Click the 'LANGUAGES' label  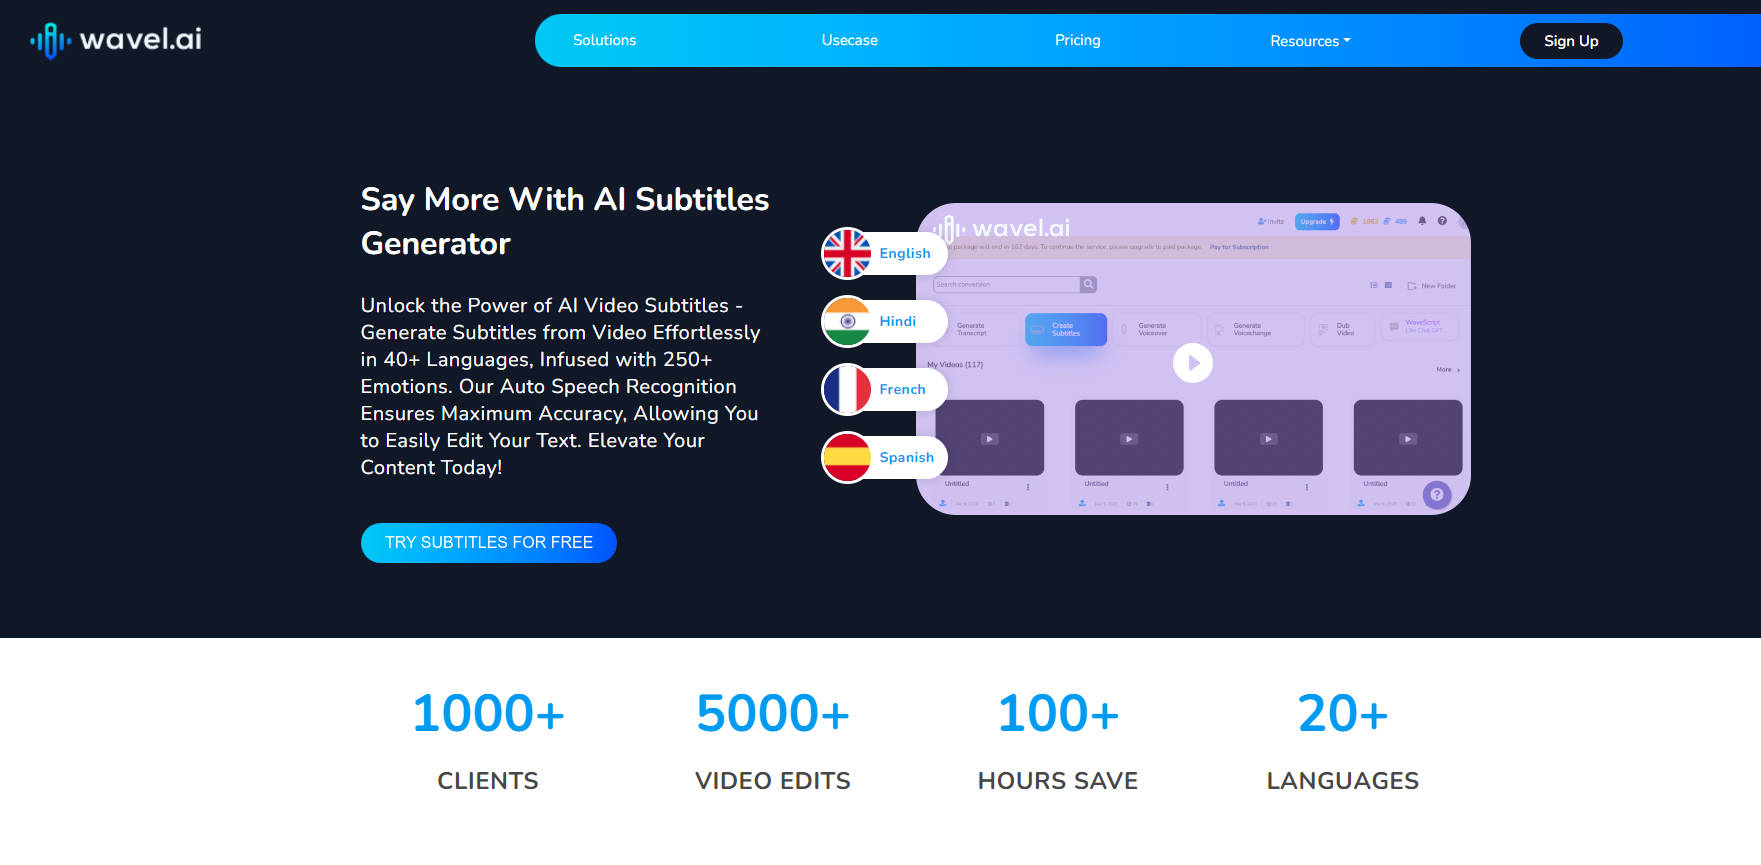pyautogui.click(x=1343, y=781)
